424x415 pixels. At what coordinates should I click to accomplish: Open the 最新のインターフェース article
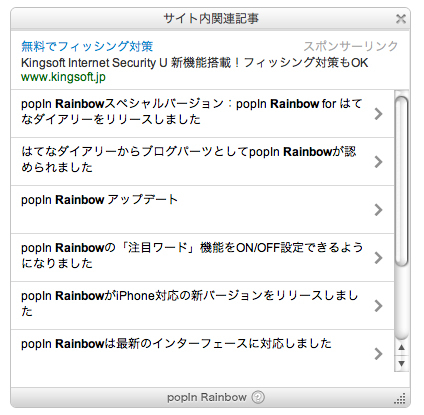202,353
